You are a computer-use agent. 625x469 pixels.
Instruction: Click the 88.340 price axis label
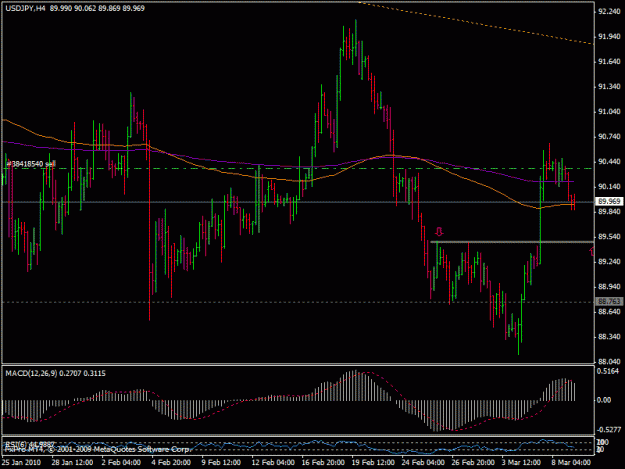609,337
